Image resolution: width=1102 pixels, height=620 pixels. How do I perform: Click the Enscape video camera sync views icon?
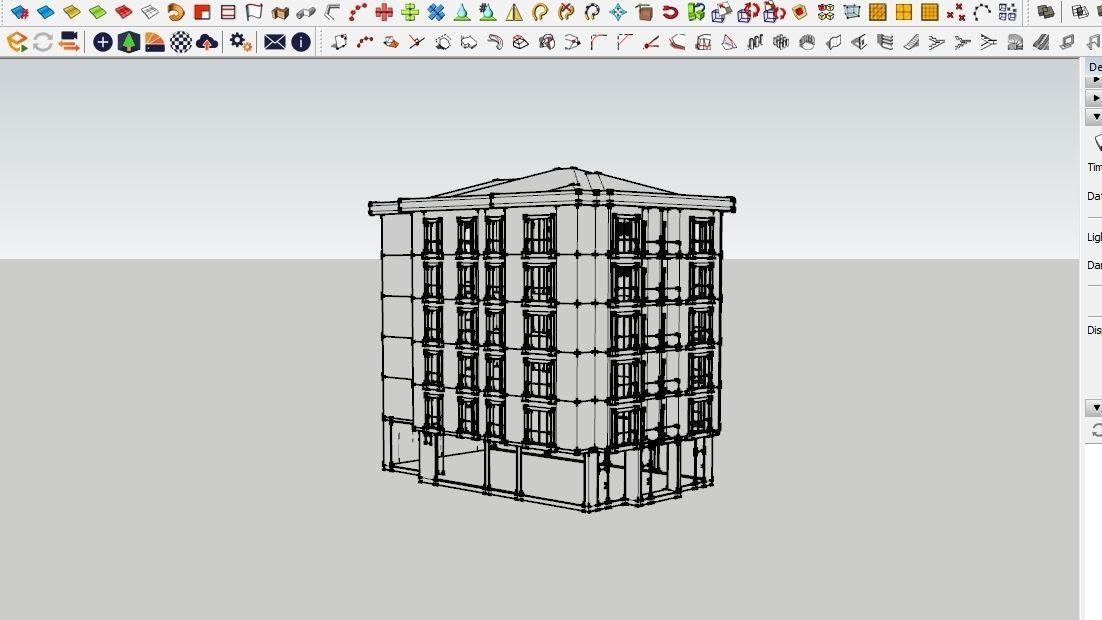(69, 42)
